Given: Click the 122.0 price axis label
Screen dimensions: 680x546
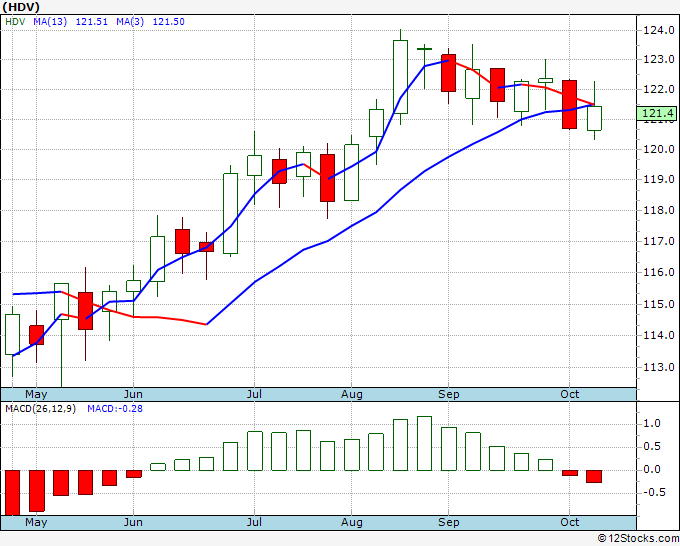Looking at the screenshot, I should (659, 89).
